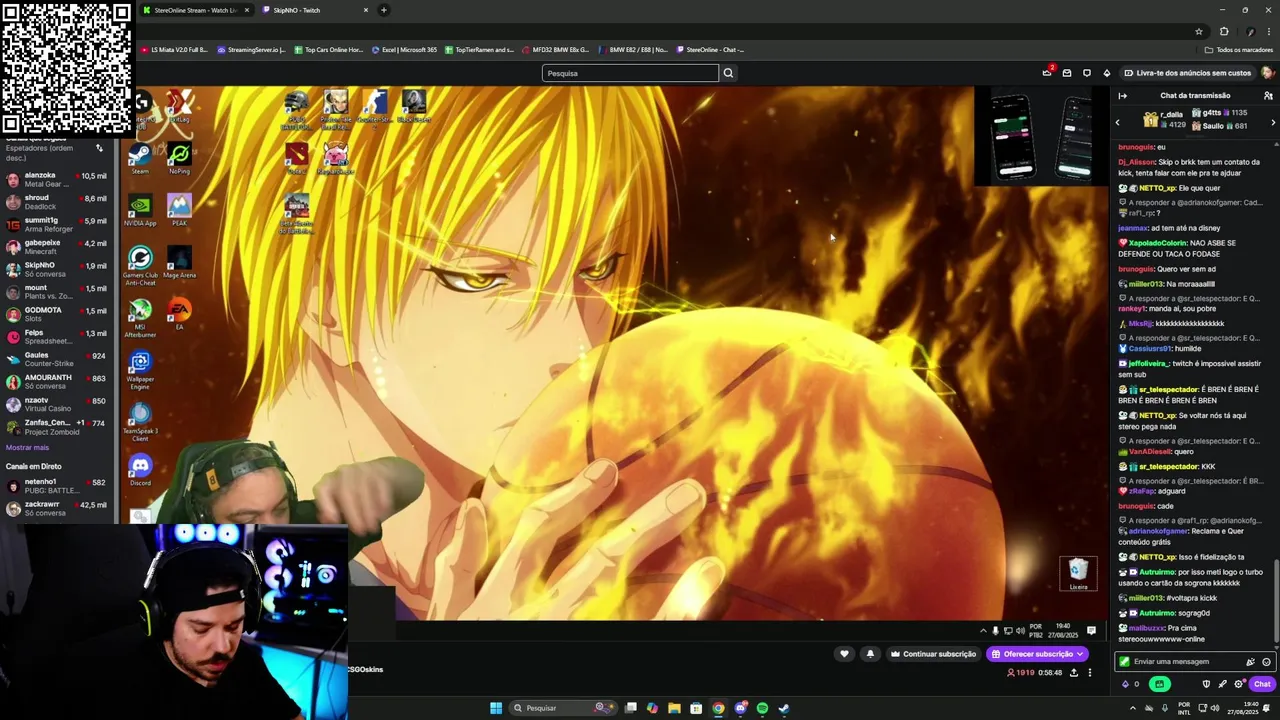Screen dimensions: 1280x720
Task: Sort followed channels list
Action: 99,148
